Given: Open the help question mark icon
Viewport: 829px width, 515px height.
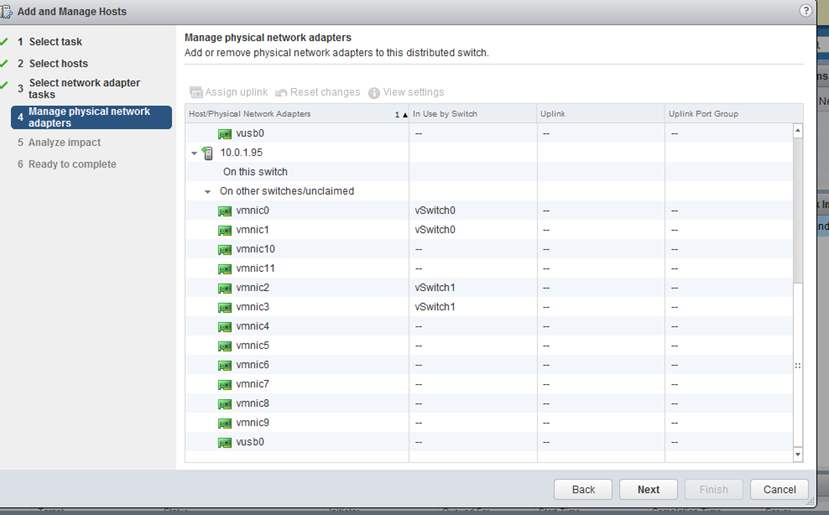Looking at the screenshot, I should tap(805, 11).
